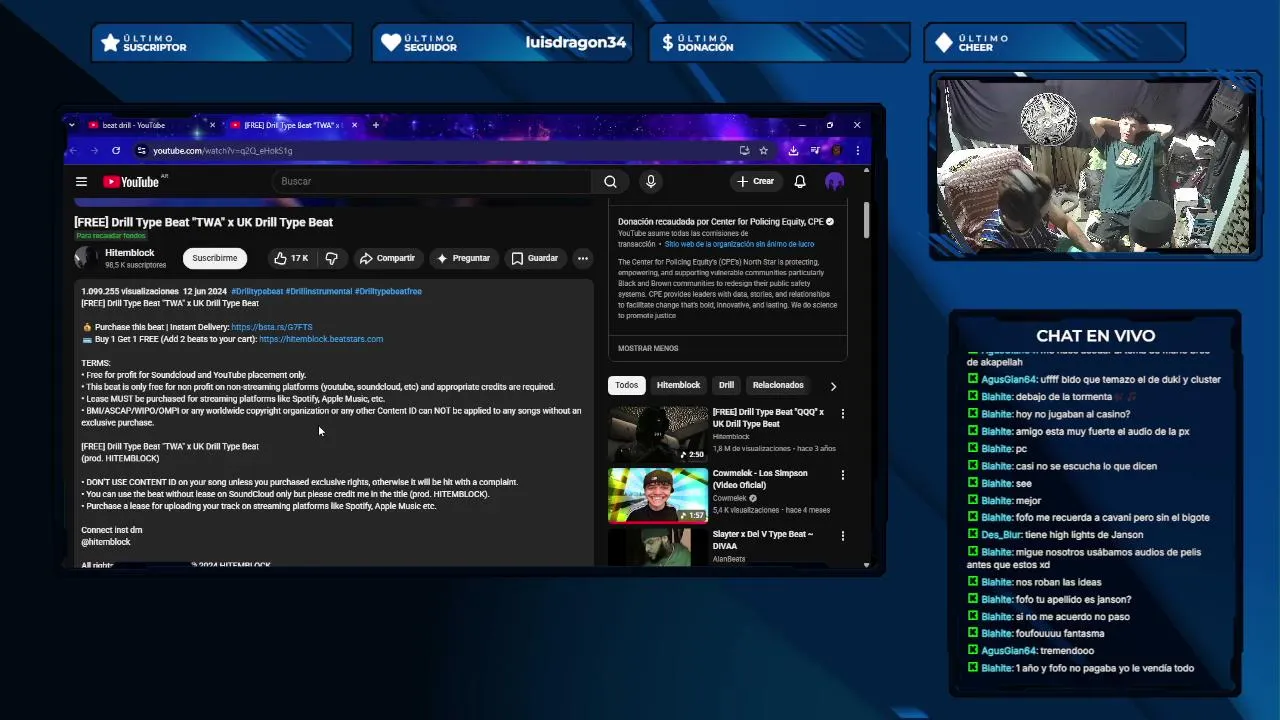Click the Crear button
1280x720 pixels.
(x=755, y=181)
